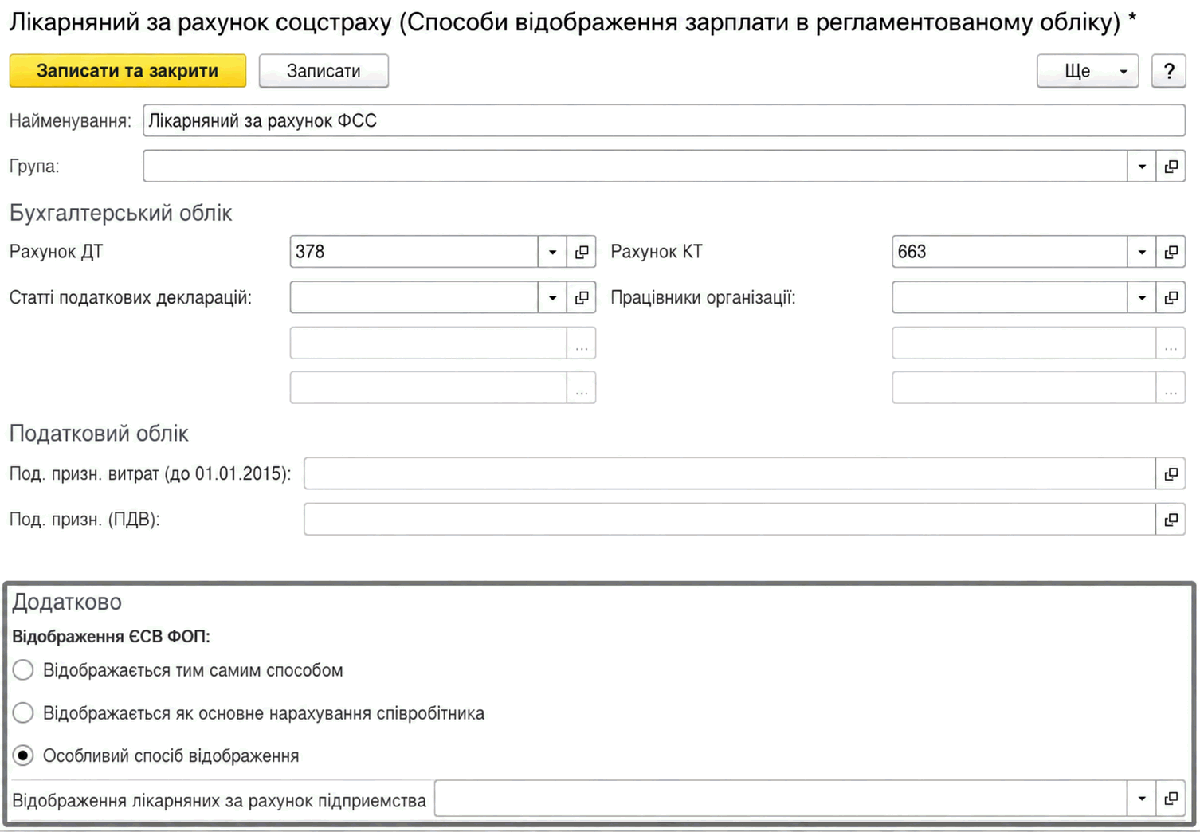
Task: Open item icon for Под. призн. (ПДВ) field
Action: tap(1170, 519)
